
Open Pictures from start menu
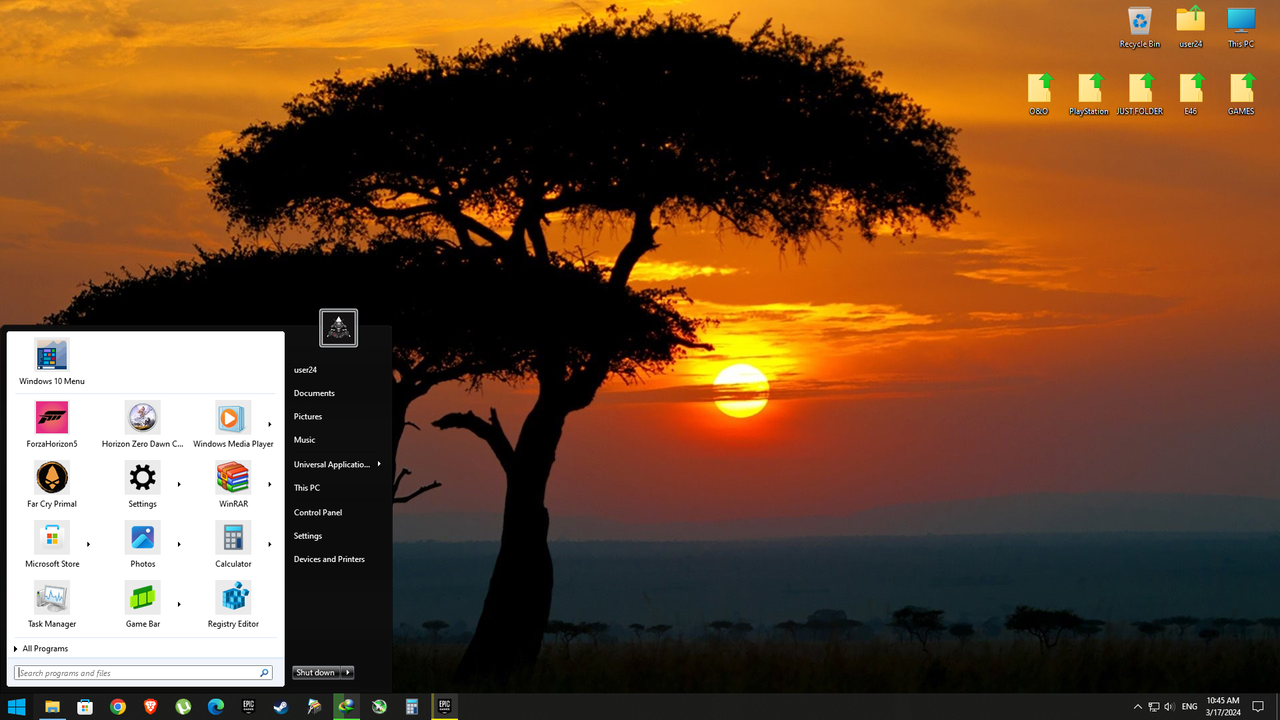tap(308, 416)
